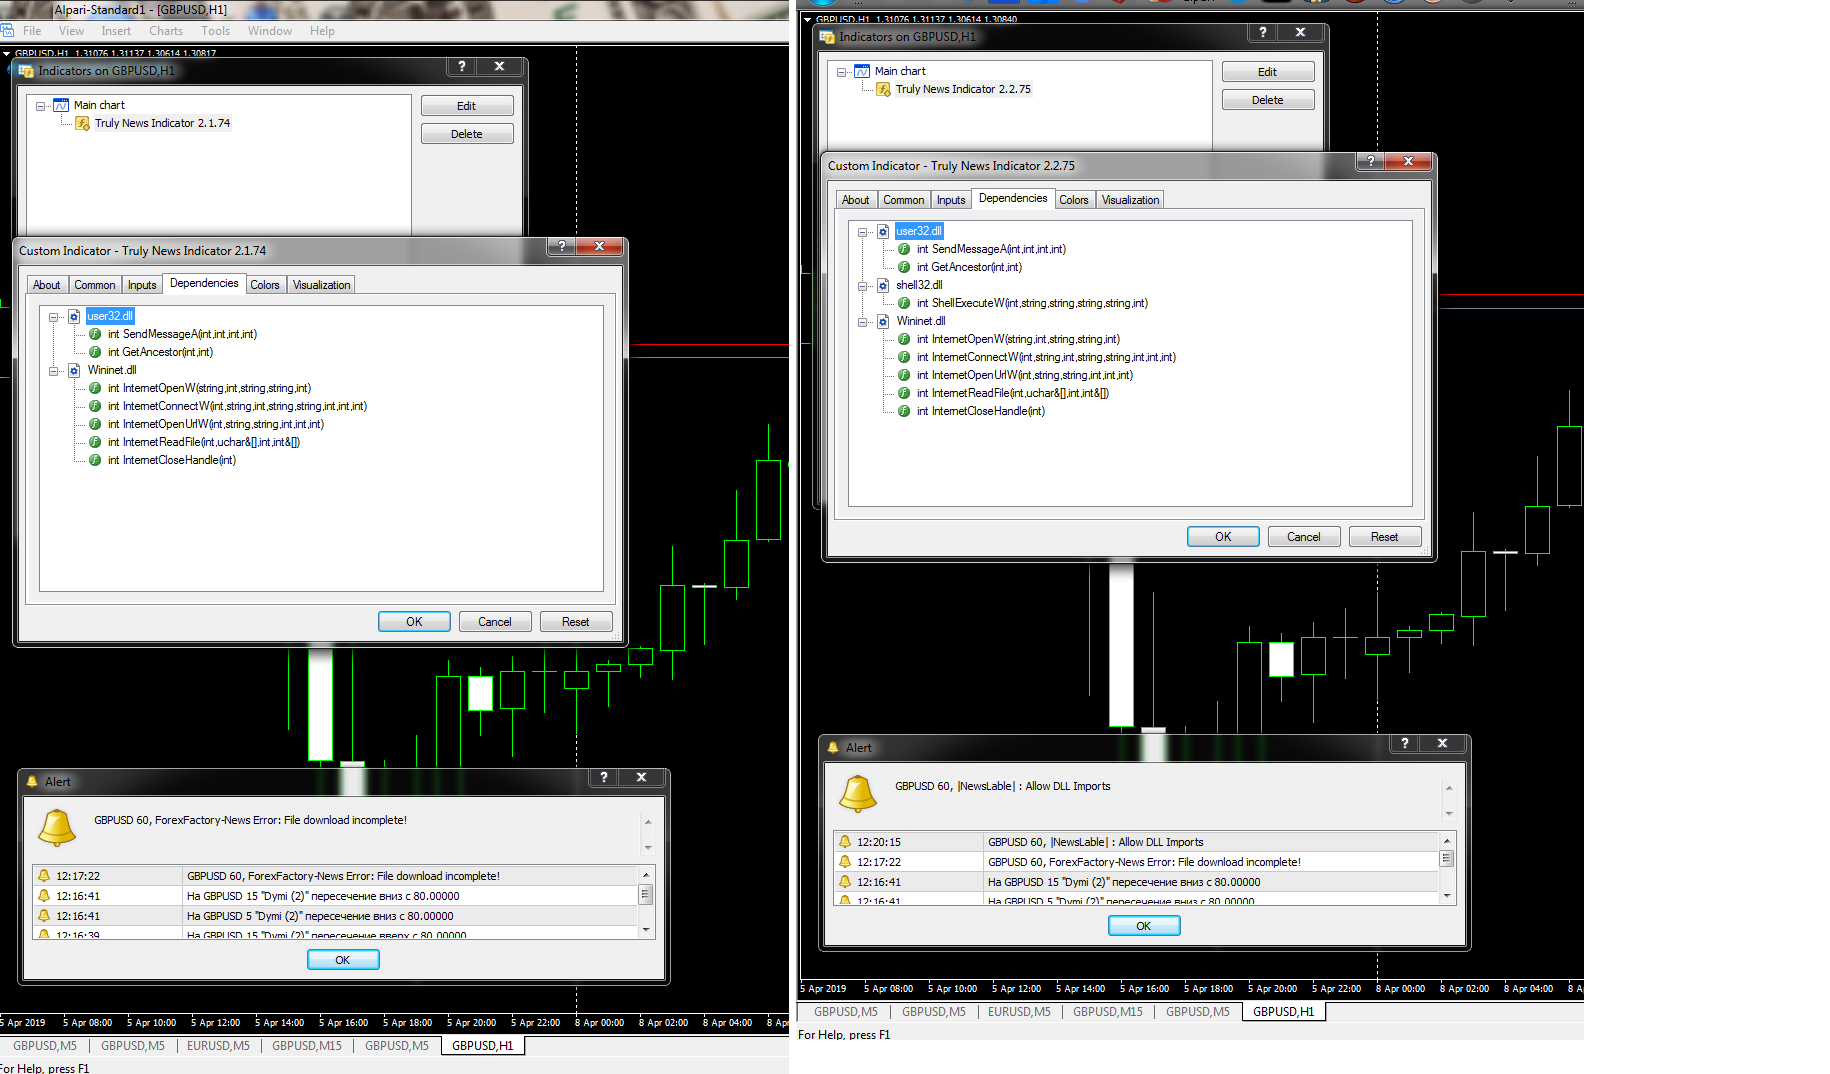Select int InternetOpenUrlW row in 2.2.75 dependencies
The image size is (1830, 1074).
click(1025, 375)
